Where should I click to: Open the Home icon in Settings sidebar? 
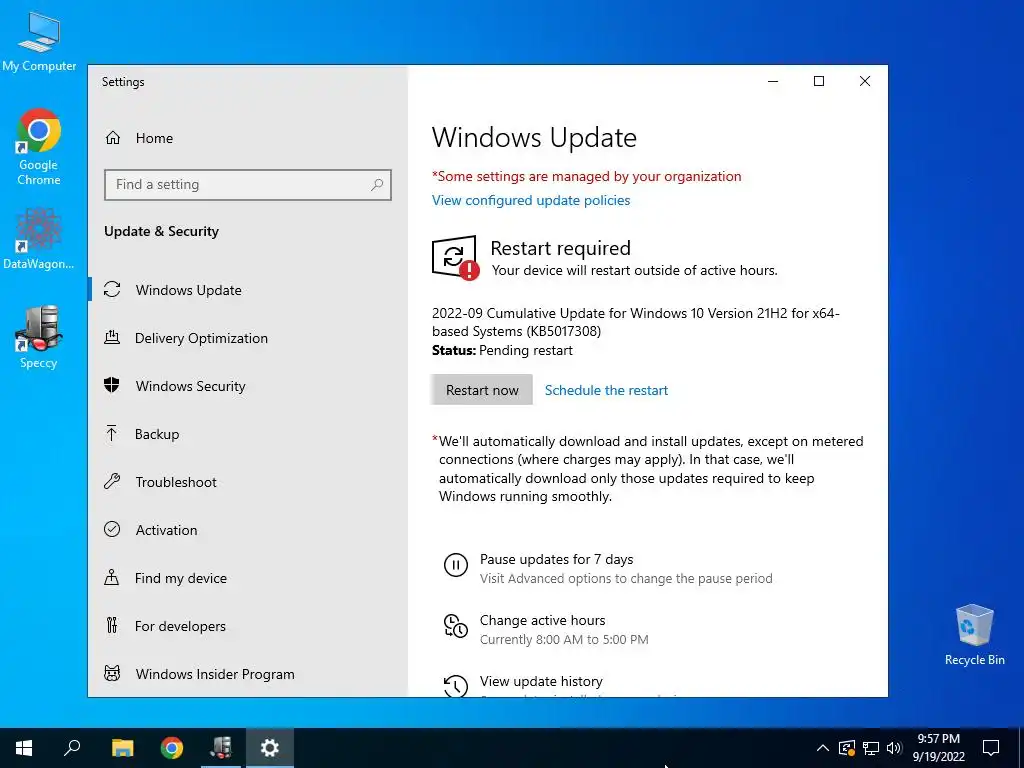coord(113,138)
